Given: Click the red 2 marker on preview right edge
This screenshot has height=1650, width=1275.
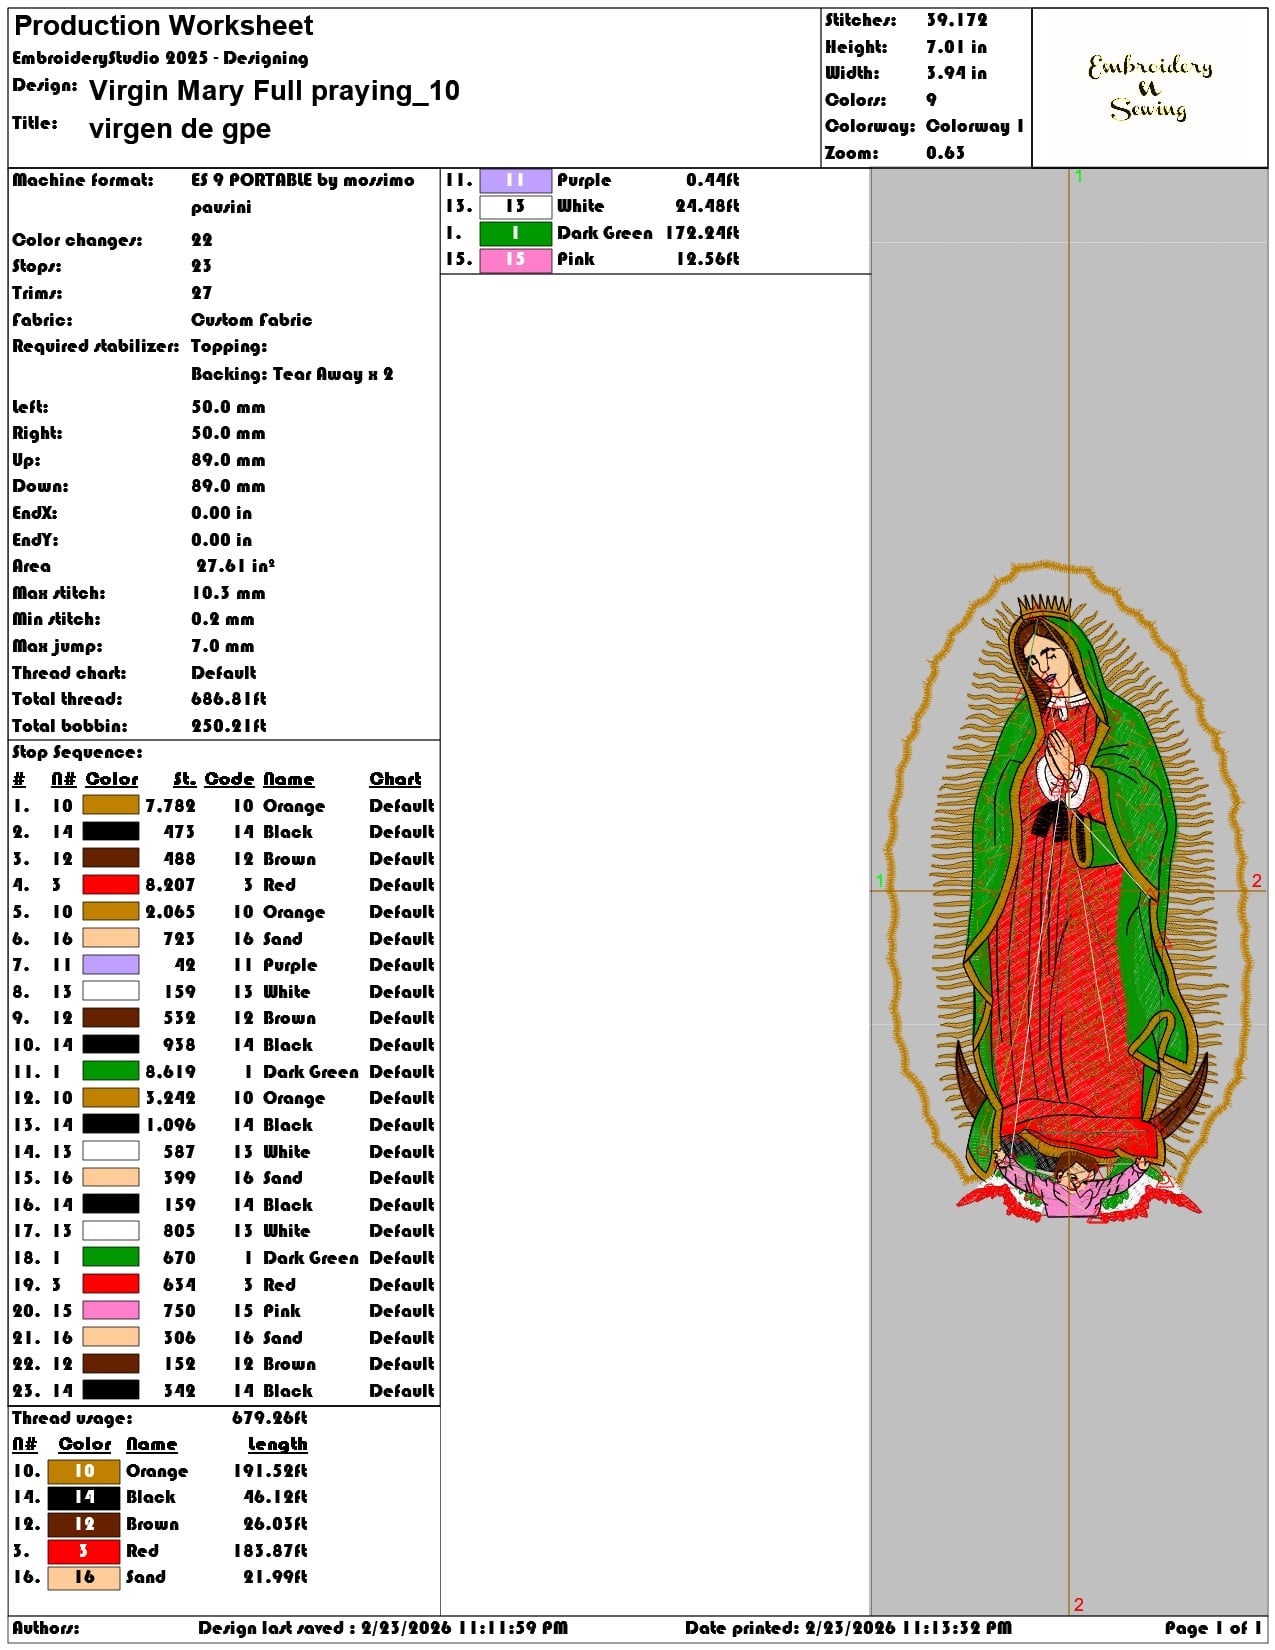Looking at the screenshot, I should tap(1257, 881).
